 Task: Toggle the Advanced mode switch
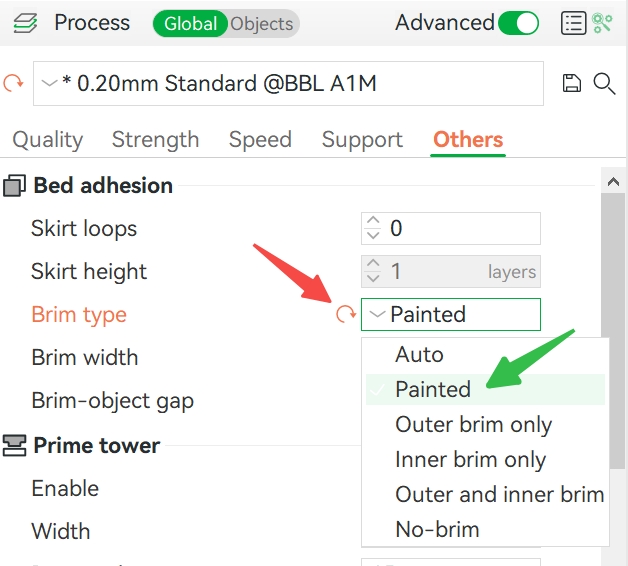pos(518,23)
